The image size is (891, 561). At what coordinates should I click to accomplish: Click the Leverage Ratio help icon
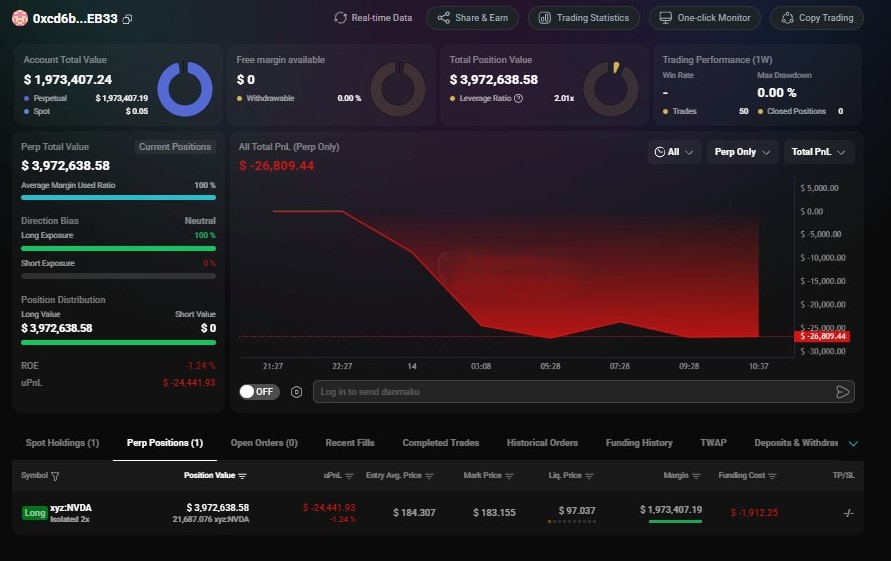518,98
